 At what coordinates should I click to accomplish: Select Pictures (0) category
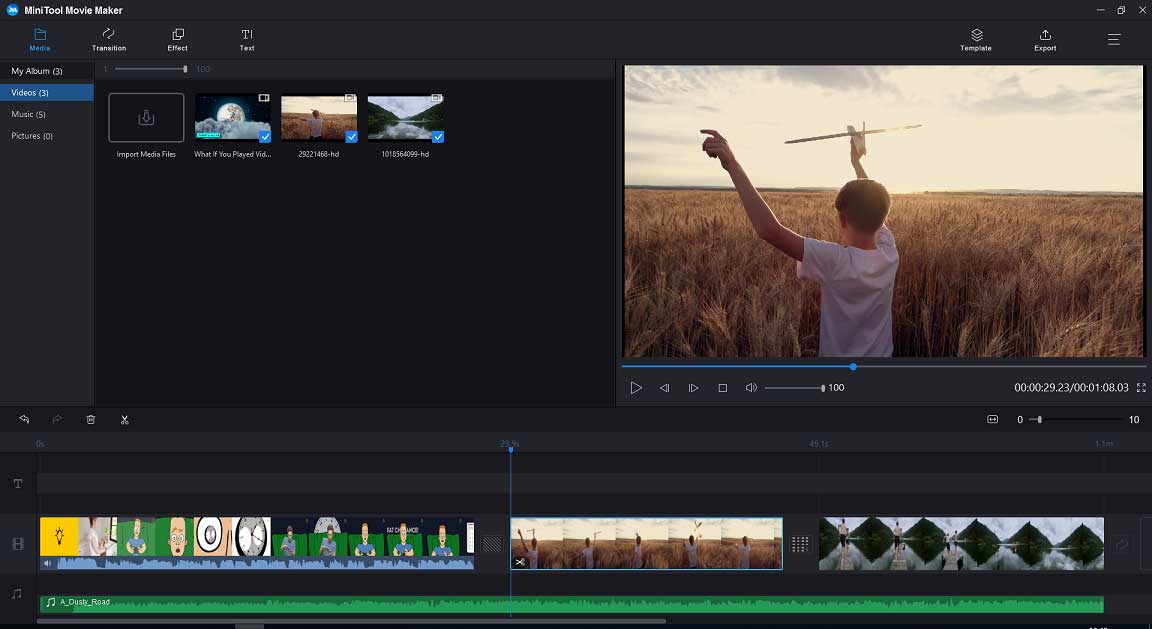(47, 136)
